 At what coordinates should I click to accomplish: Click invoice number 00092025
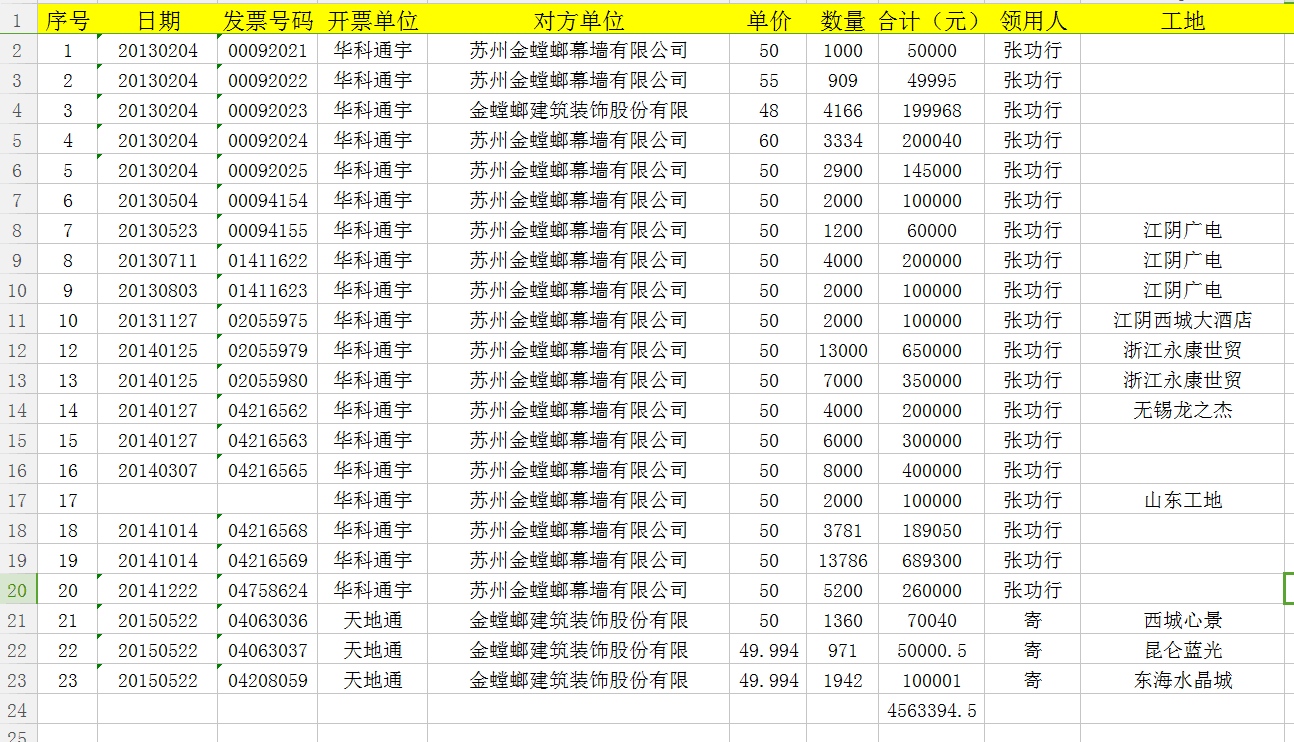click(x=268, y=170)
